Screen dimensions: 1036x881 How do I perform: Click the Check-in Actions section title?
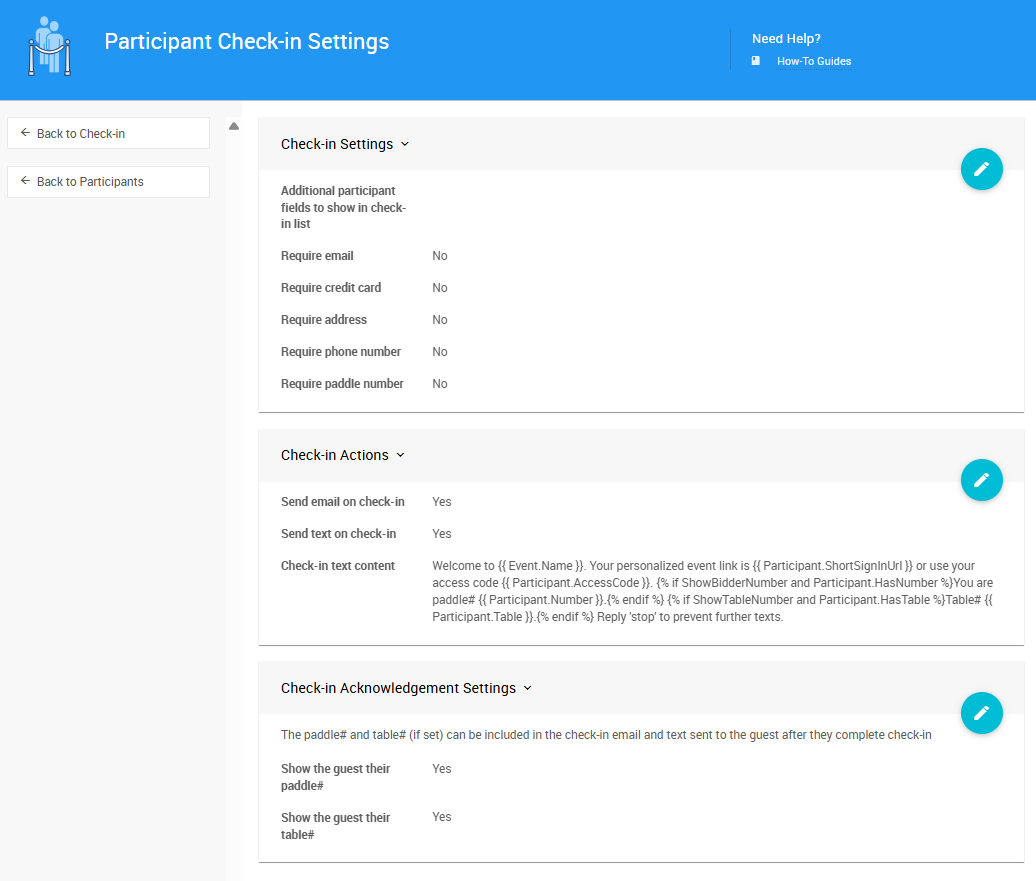[x=335, y=455]
